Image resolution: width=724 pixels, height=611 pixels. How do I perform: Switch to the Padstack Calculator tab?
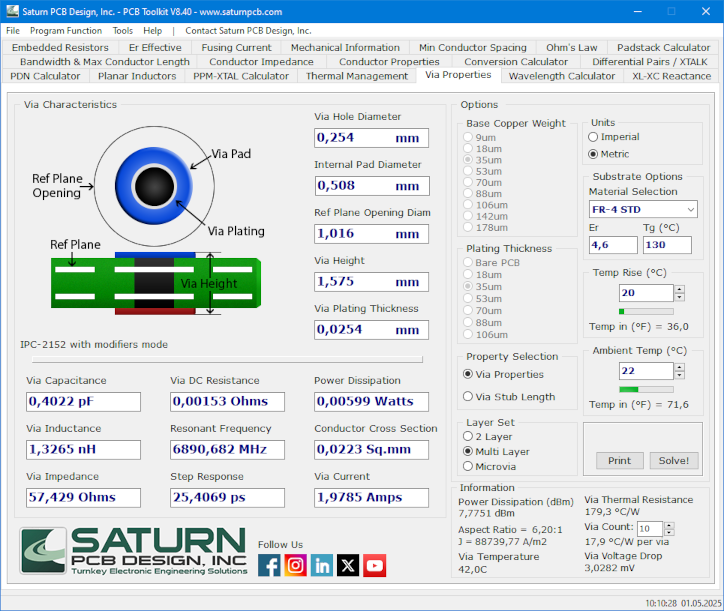pyautogui.click(x=663, y=48)
